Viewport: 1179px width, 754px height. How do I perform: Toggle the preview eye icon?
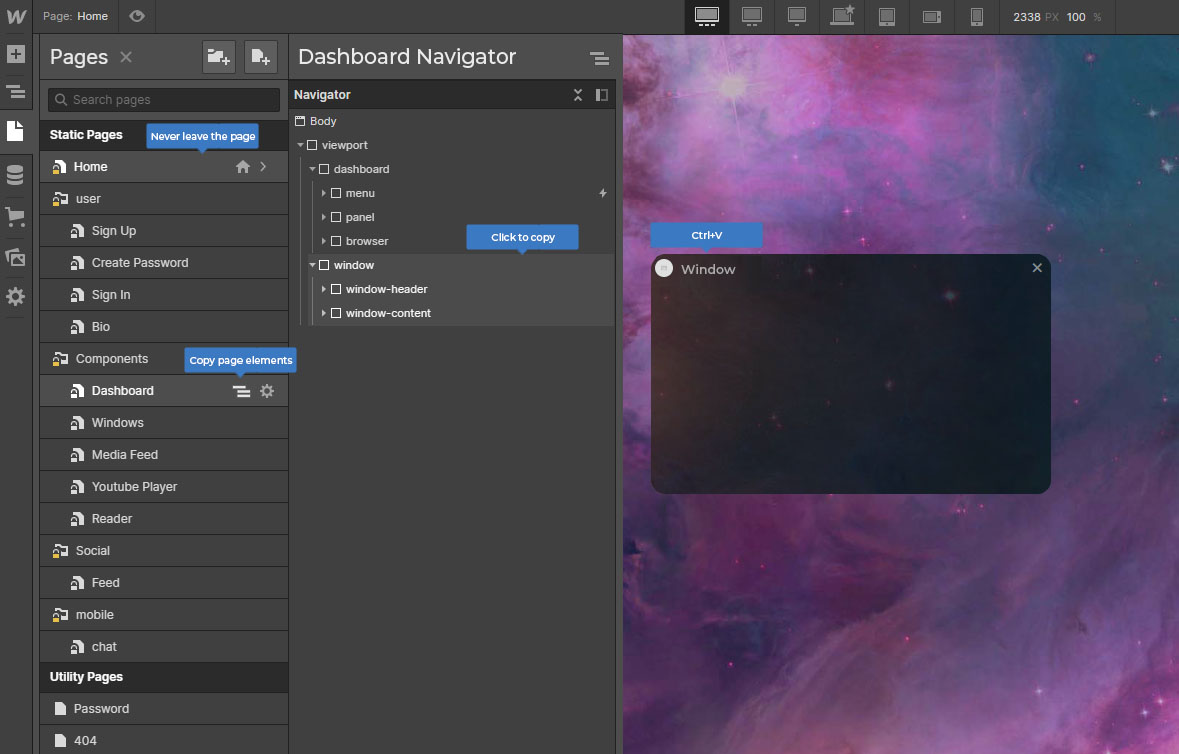[x=137, y=16]
